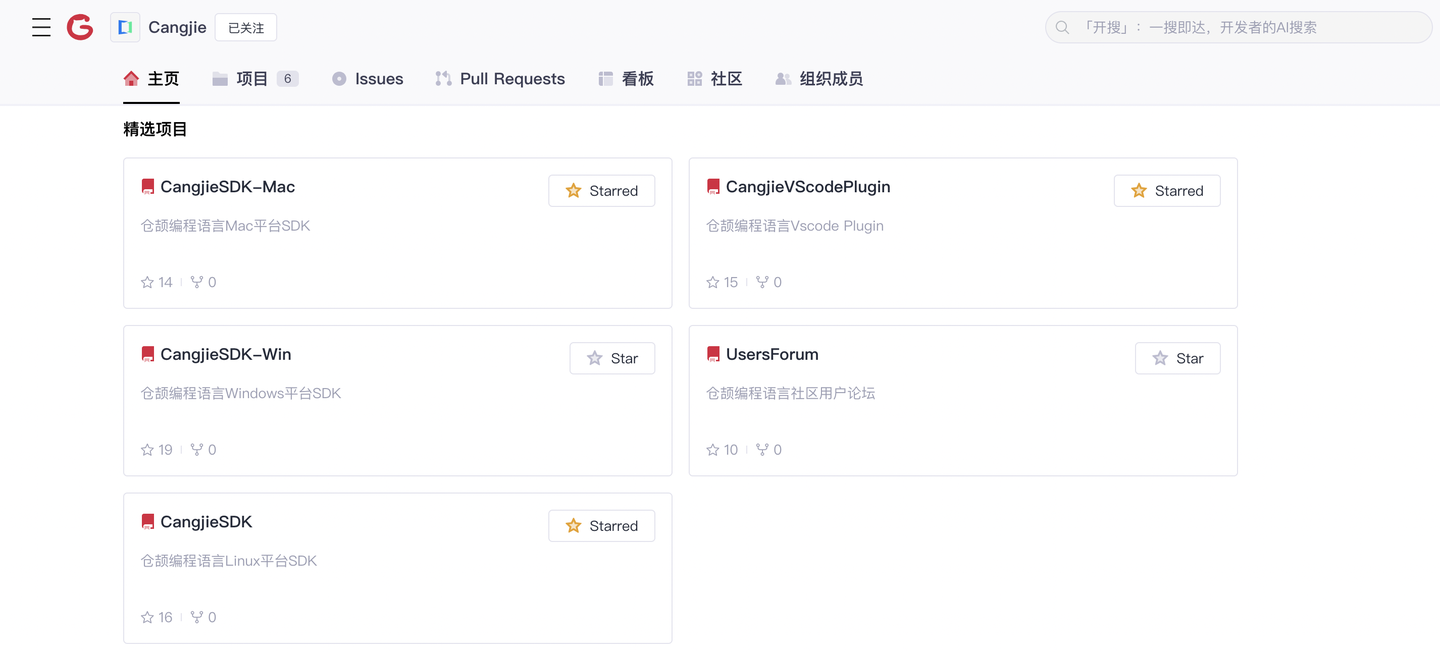The image size is (1440, 653).
Task: Click the Gitee red G logo
Action: pyautogui.click(x=80, y=28)
